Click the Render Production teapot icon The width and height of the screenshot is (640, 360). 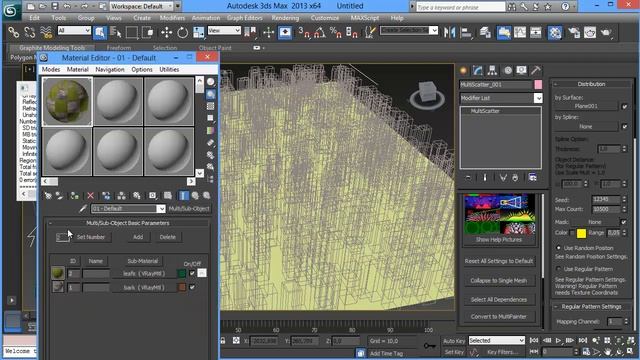[606, 32]
